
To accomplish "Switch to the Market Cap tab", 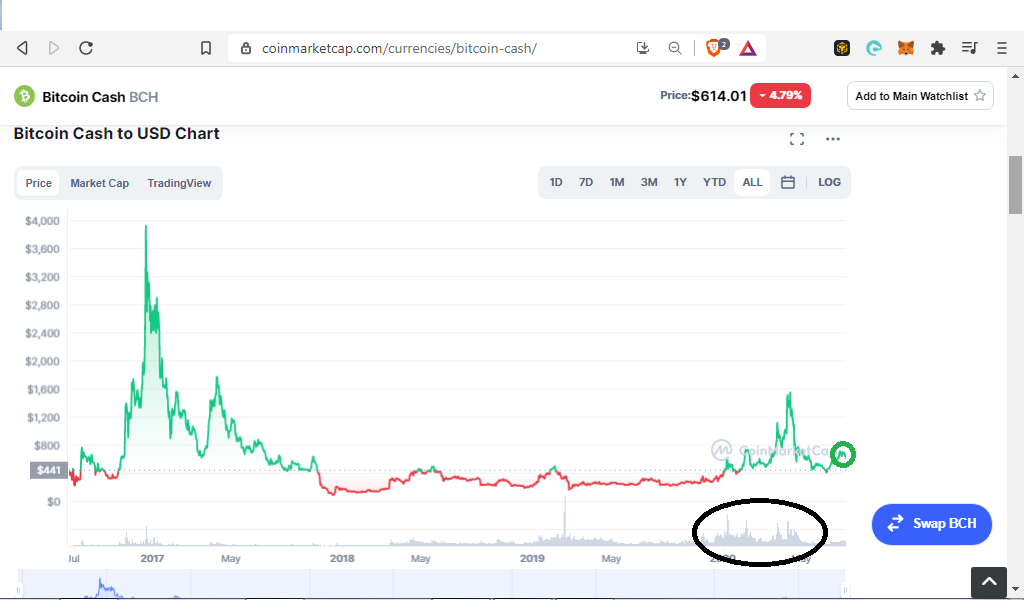I will (x=99, y=183).
